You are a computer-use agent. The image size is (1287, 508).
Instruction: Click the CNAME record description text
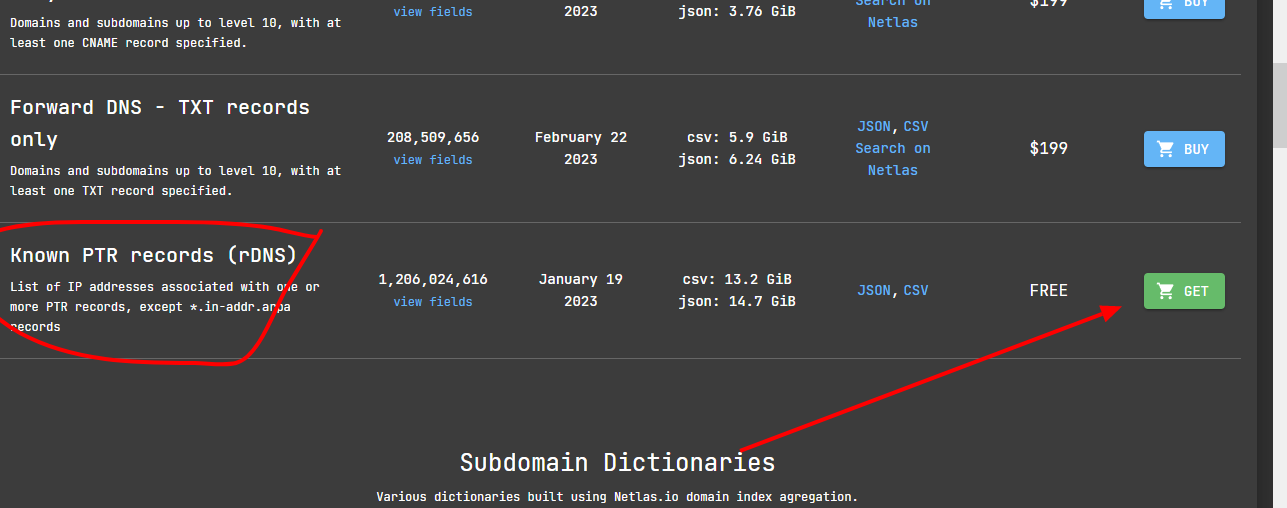point(175,33)
